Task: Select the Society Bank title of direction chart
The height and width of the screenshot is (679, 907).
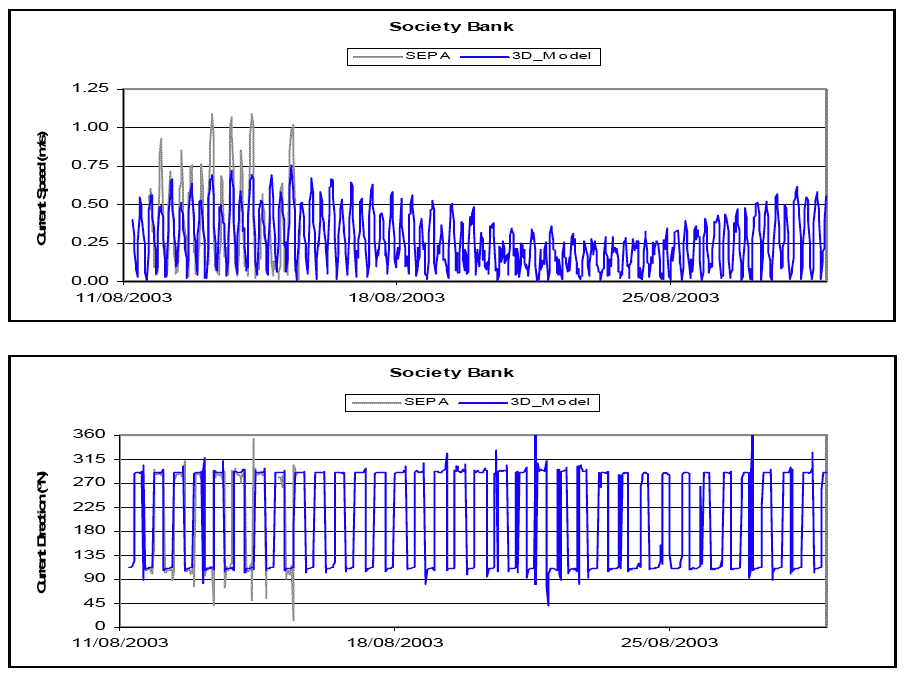Action: pos(452,373)
